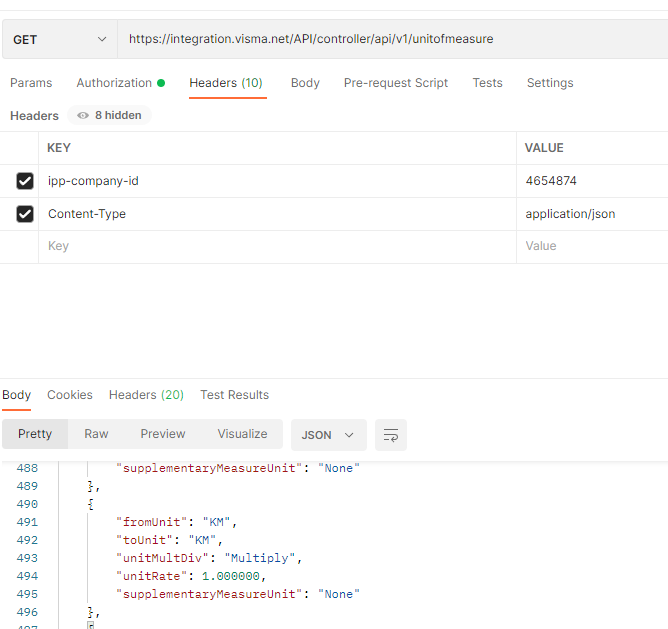Open the GET method dropdown
This screenshot has width=668, height=629.
pyautogui.click(x=60, y=39)
